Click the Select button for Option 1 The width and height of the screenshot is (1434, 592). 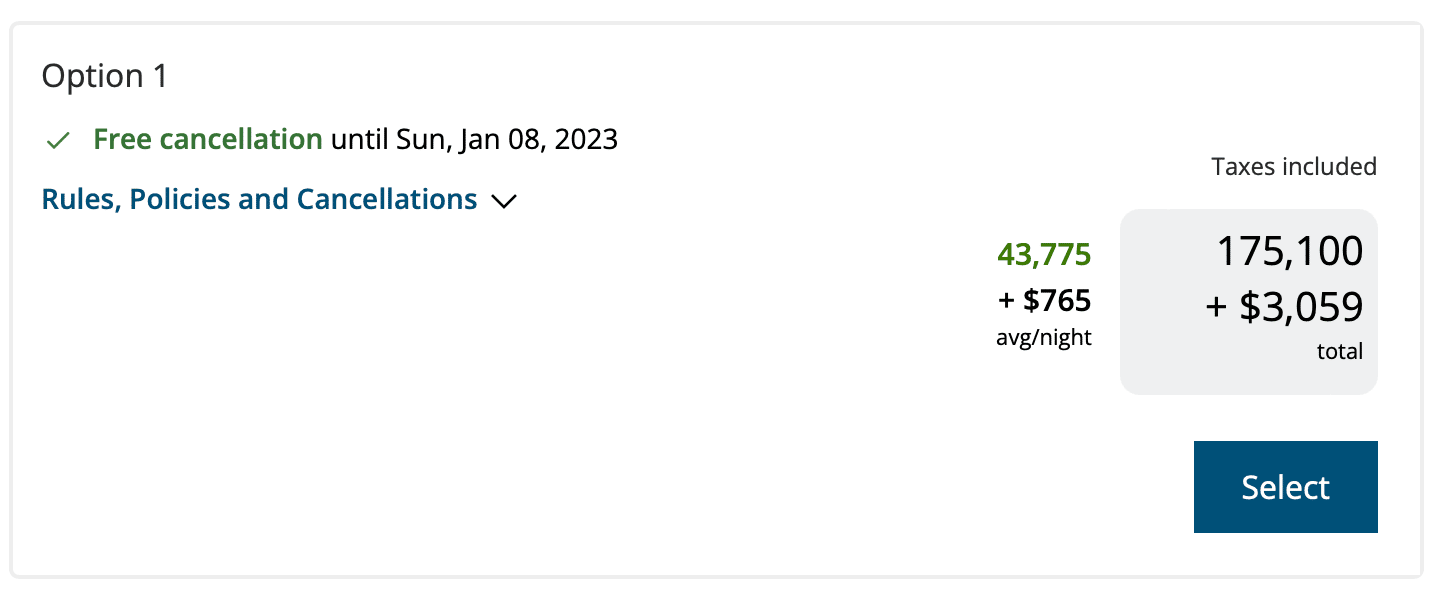[1285, 487]
